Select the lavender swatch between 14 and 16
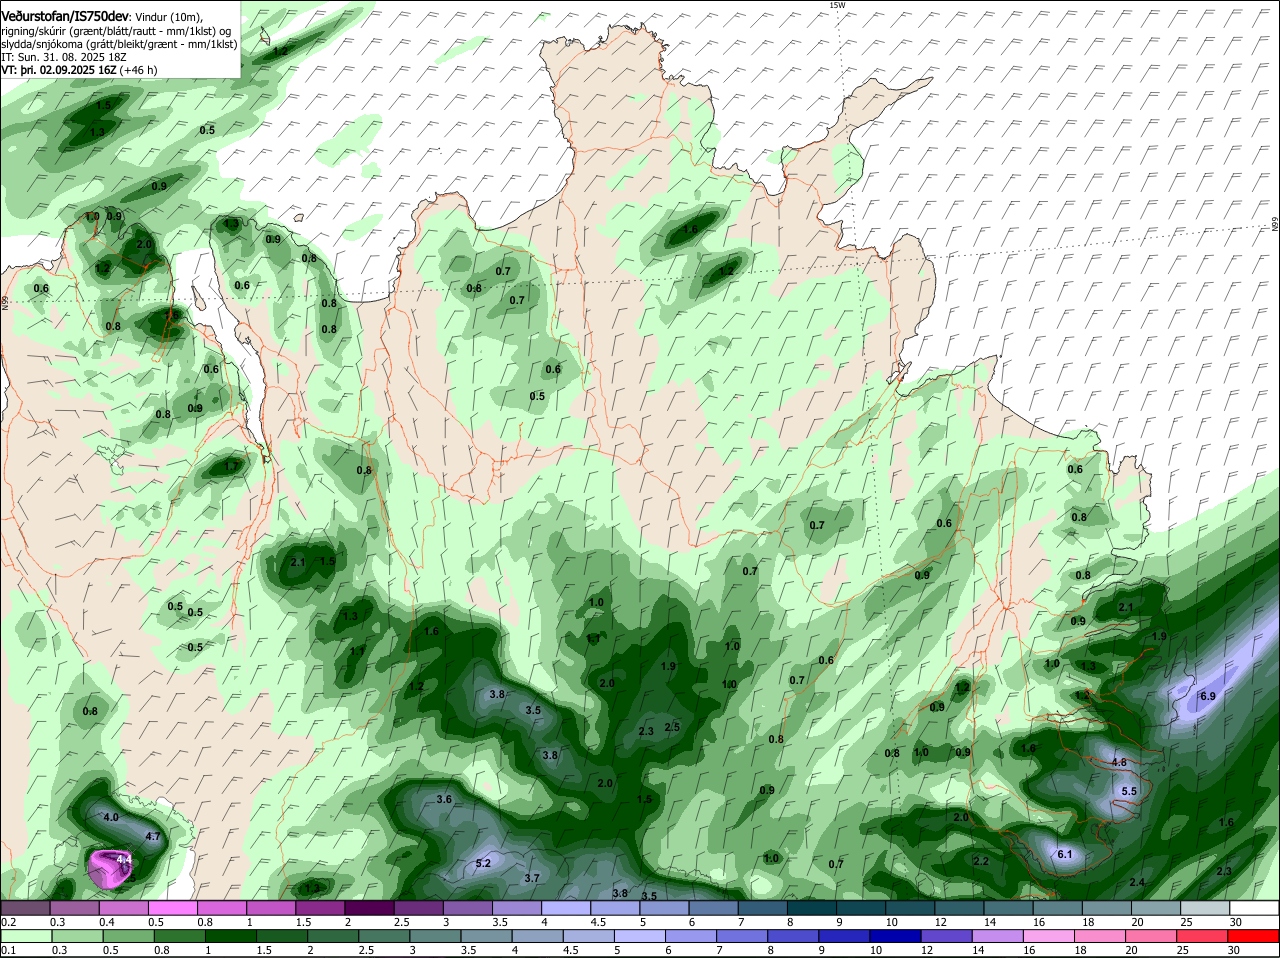The width and height of the screenshot is (1280, 958). pos(996,937)
